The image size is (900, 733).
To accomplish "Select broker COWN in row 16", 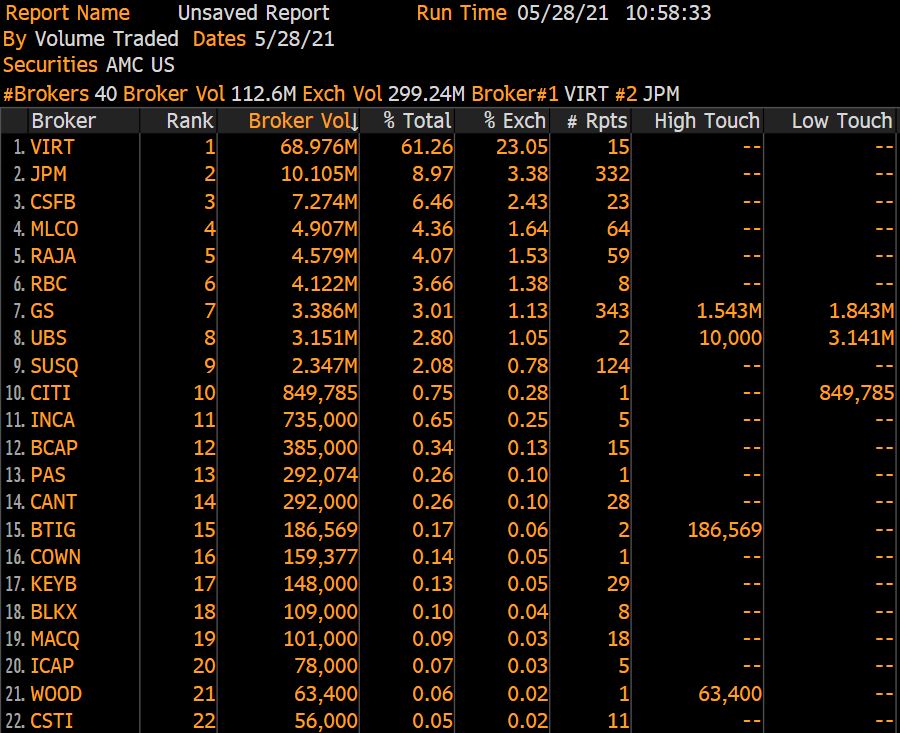I will pos(55,556).
